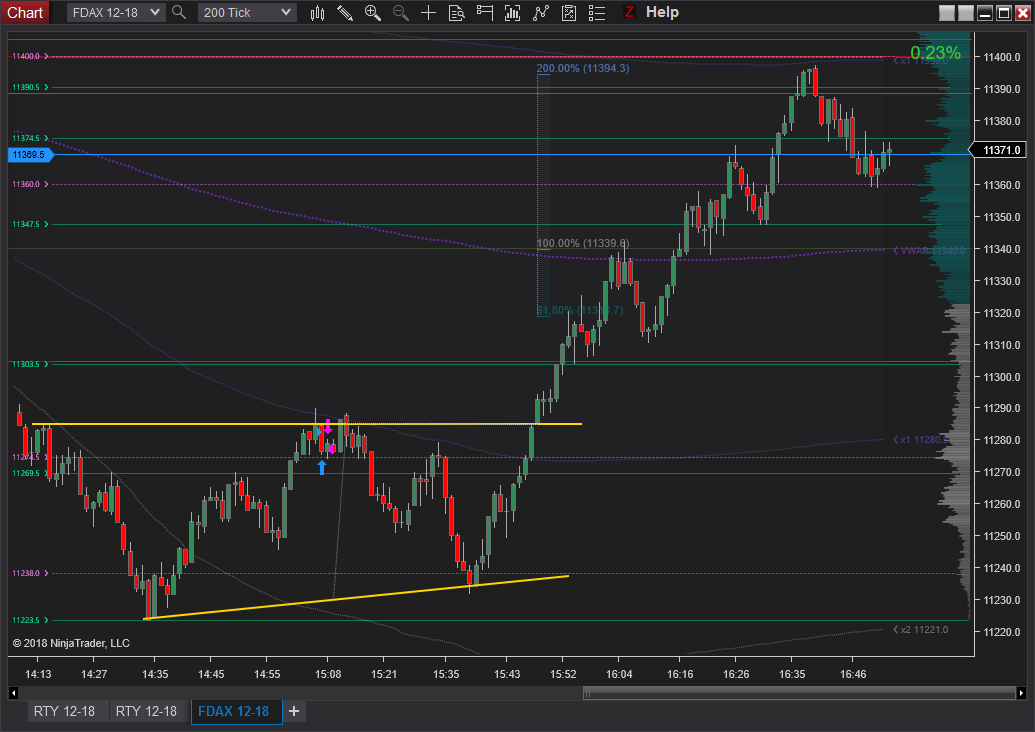The image size is (1035, 732).
Task: Click the 100.00% (11339.6) Fibonacci label
Action: pyautogui.click(x=582, y=243)
